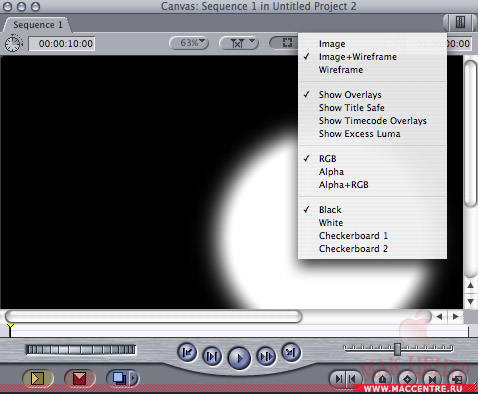Click the horizontal scroll left arrow
This screenshot has width=478, height=394.
[439, 316]
